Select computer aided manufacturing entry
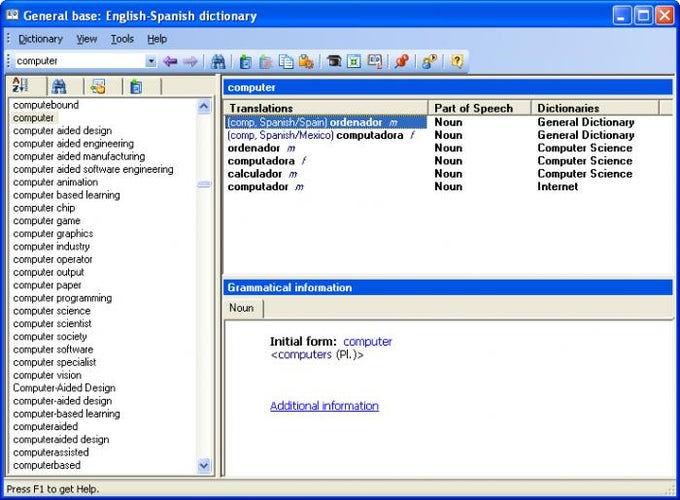This screenshot has width=680, height=500. point(79,156)
